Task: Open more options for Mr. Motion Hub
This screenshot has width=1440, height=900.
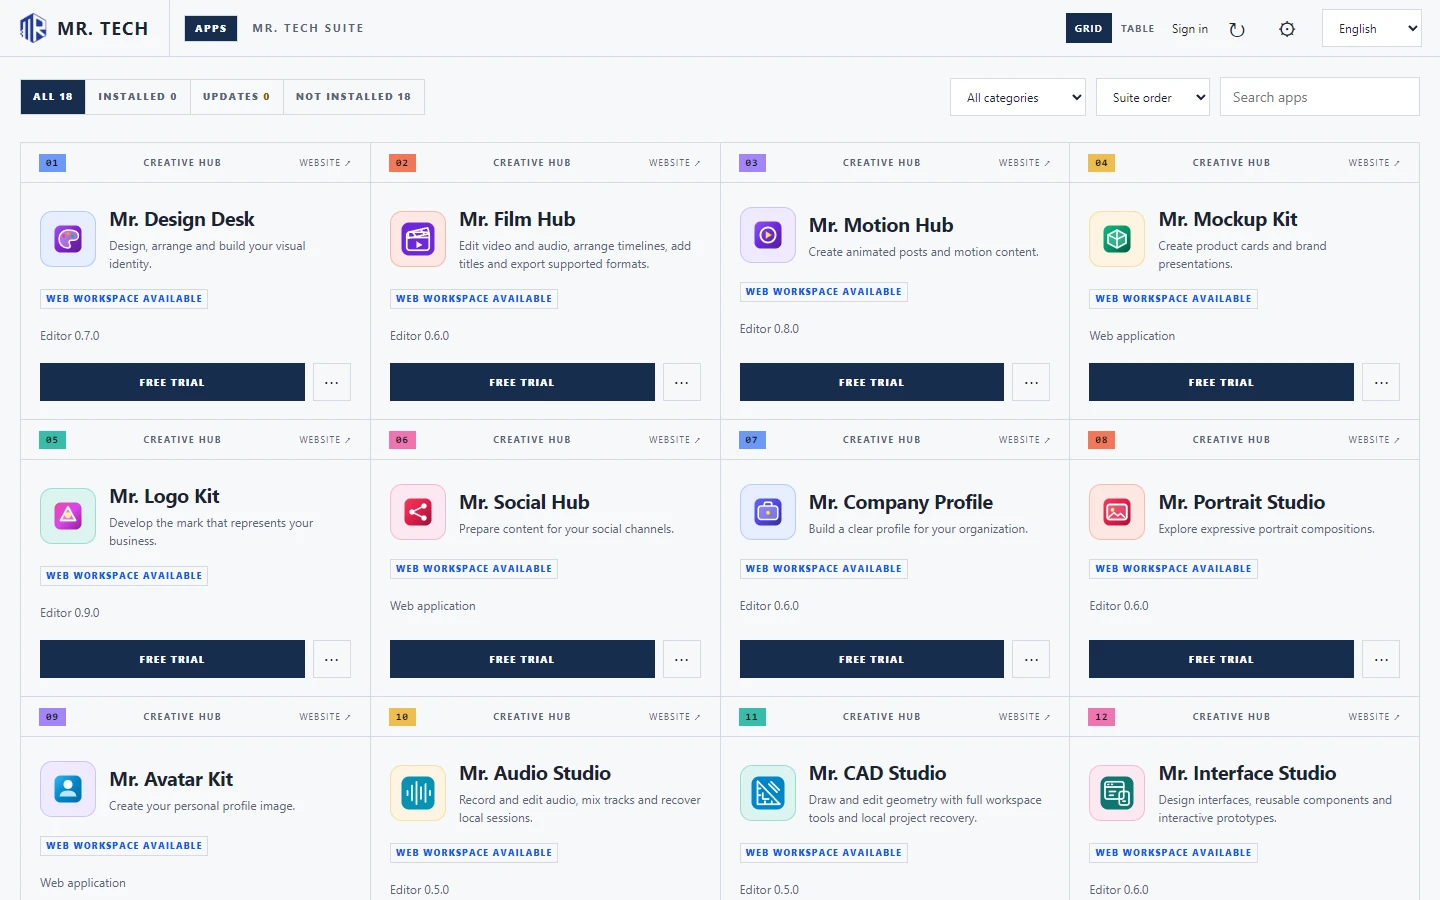Action: coord(1031,382)
